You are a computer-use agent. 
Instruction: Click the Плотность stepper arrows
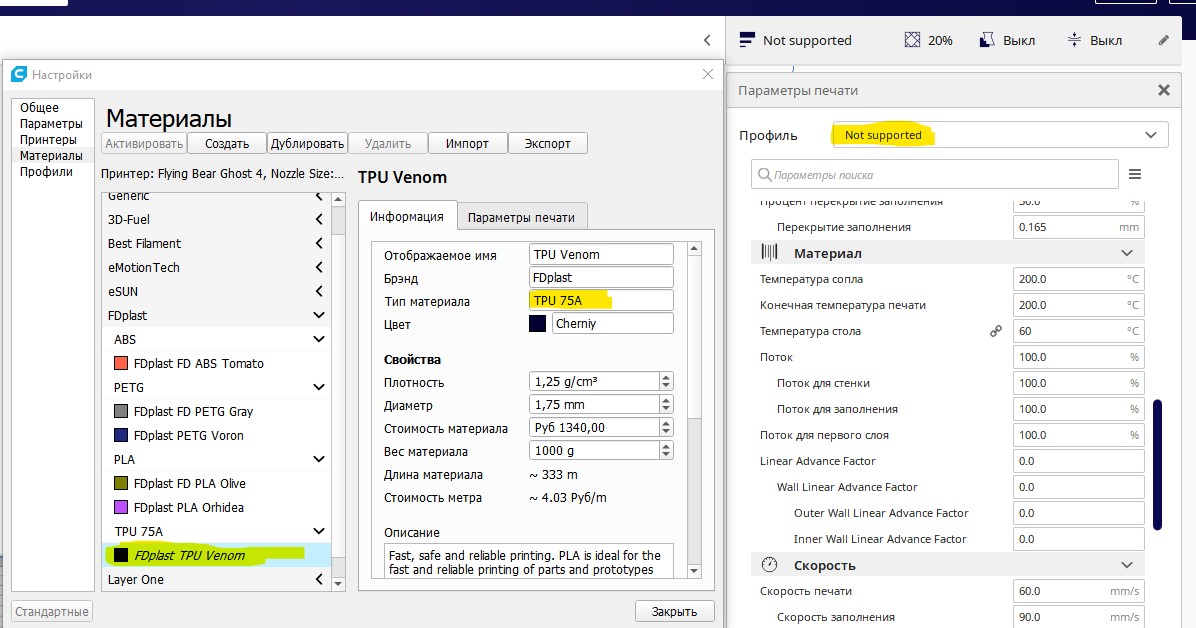(x=667, y=382)
